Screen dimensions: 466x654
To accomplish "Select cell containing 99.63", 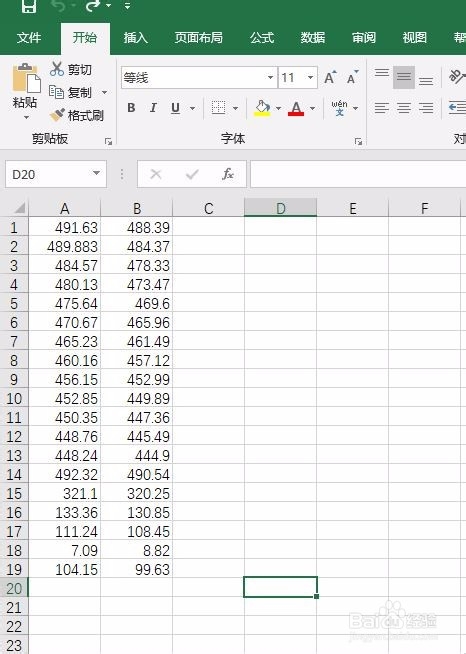I will pyautogui.click(x=137, y=569).
